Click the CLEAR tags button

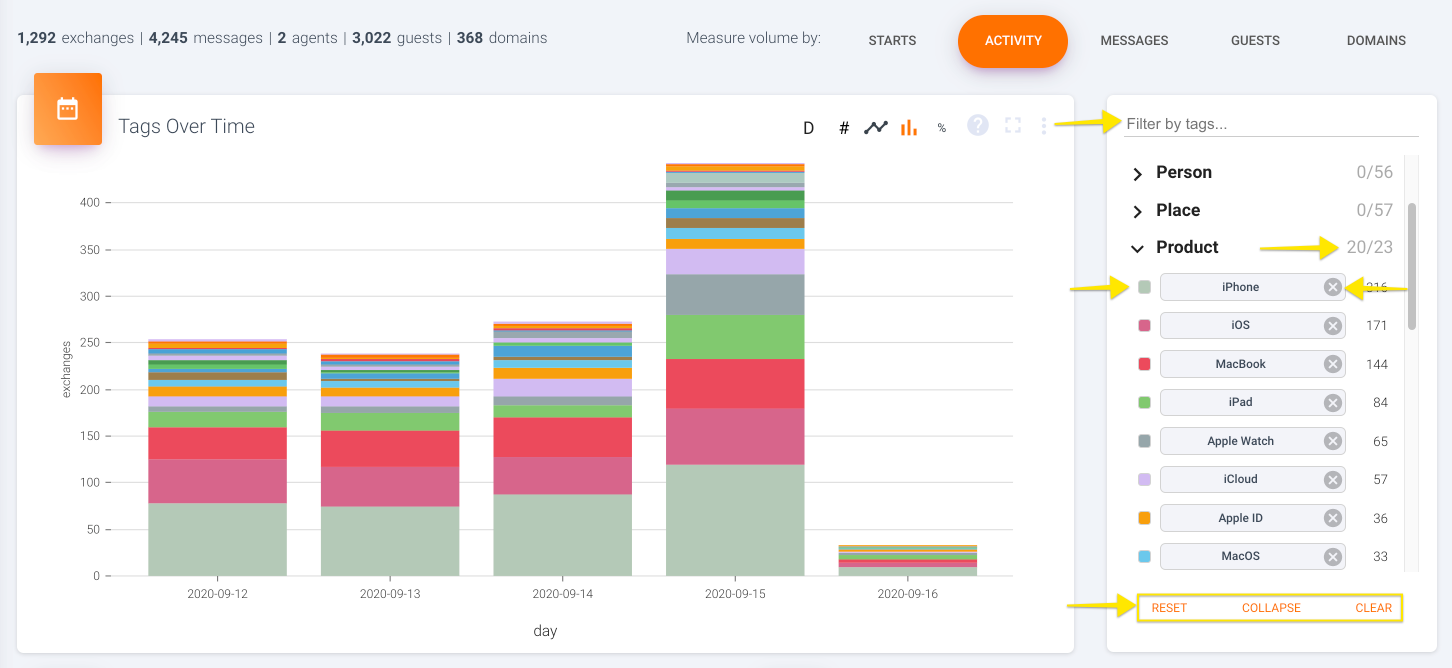click(x=1373, y=608)
